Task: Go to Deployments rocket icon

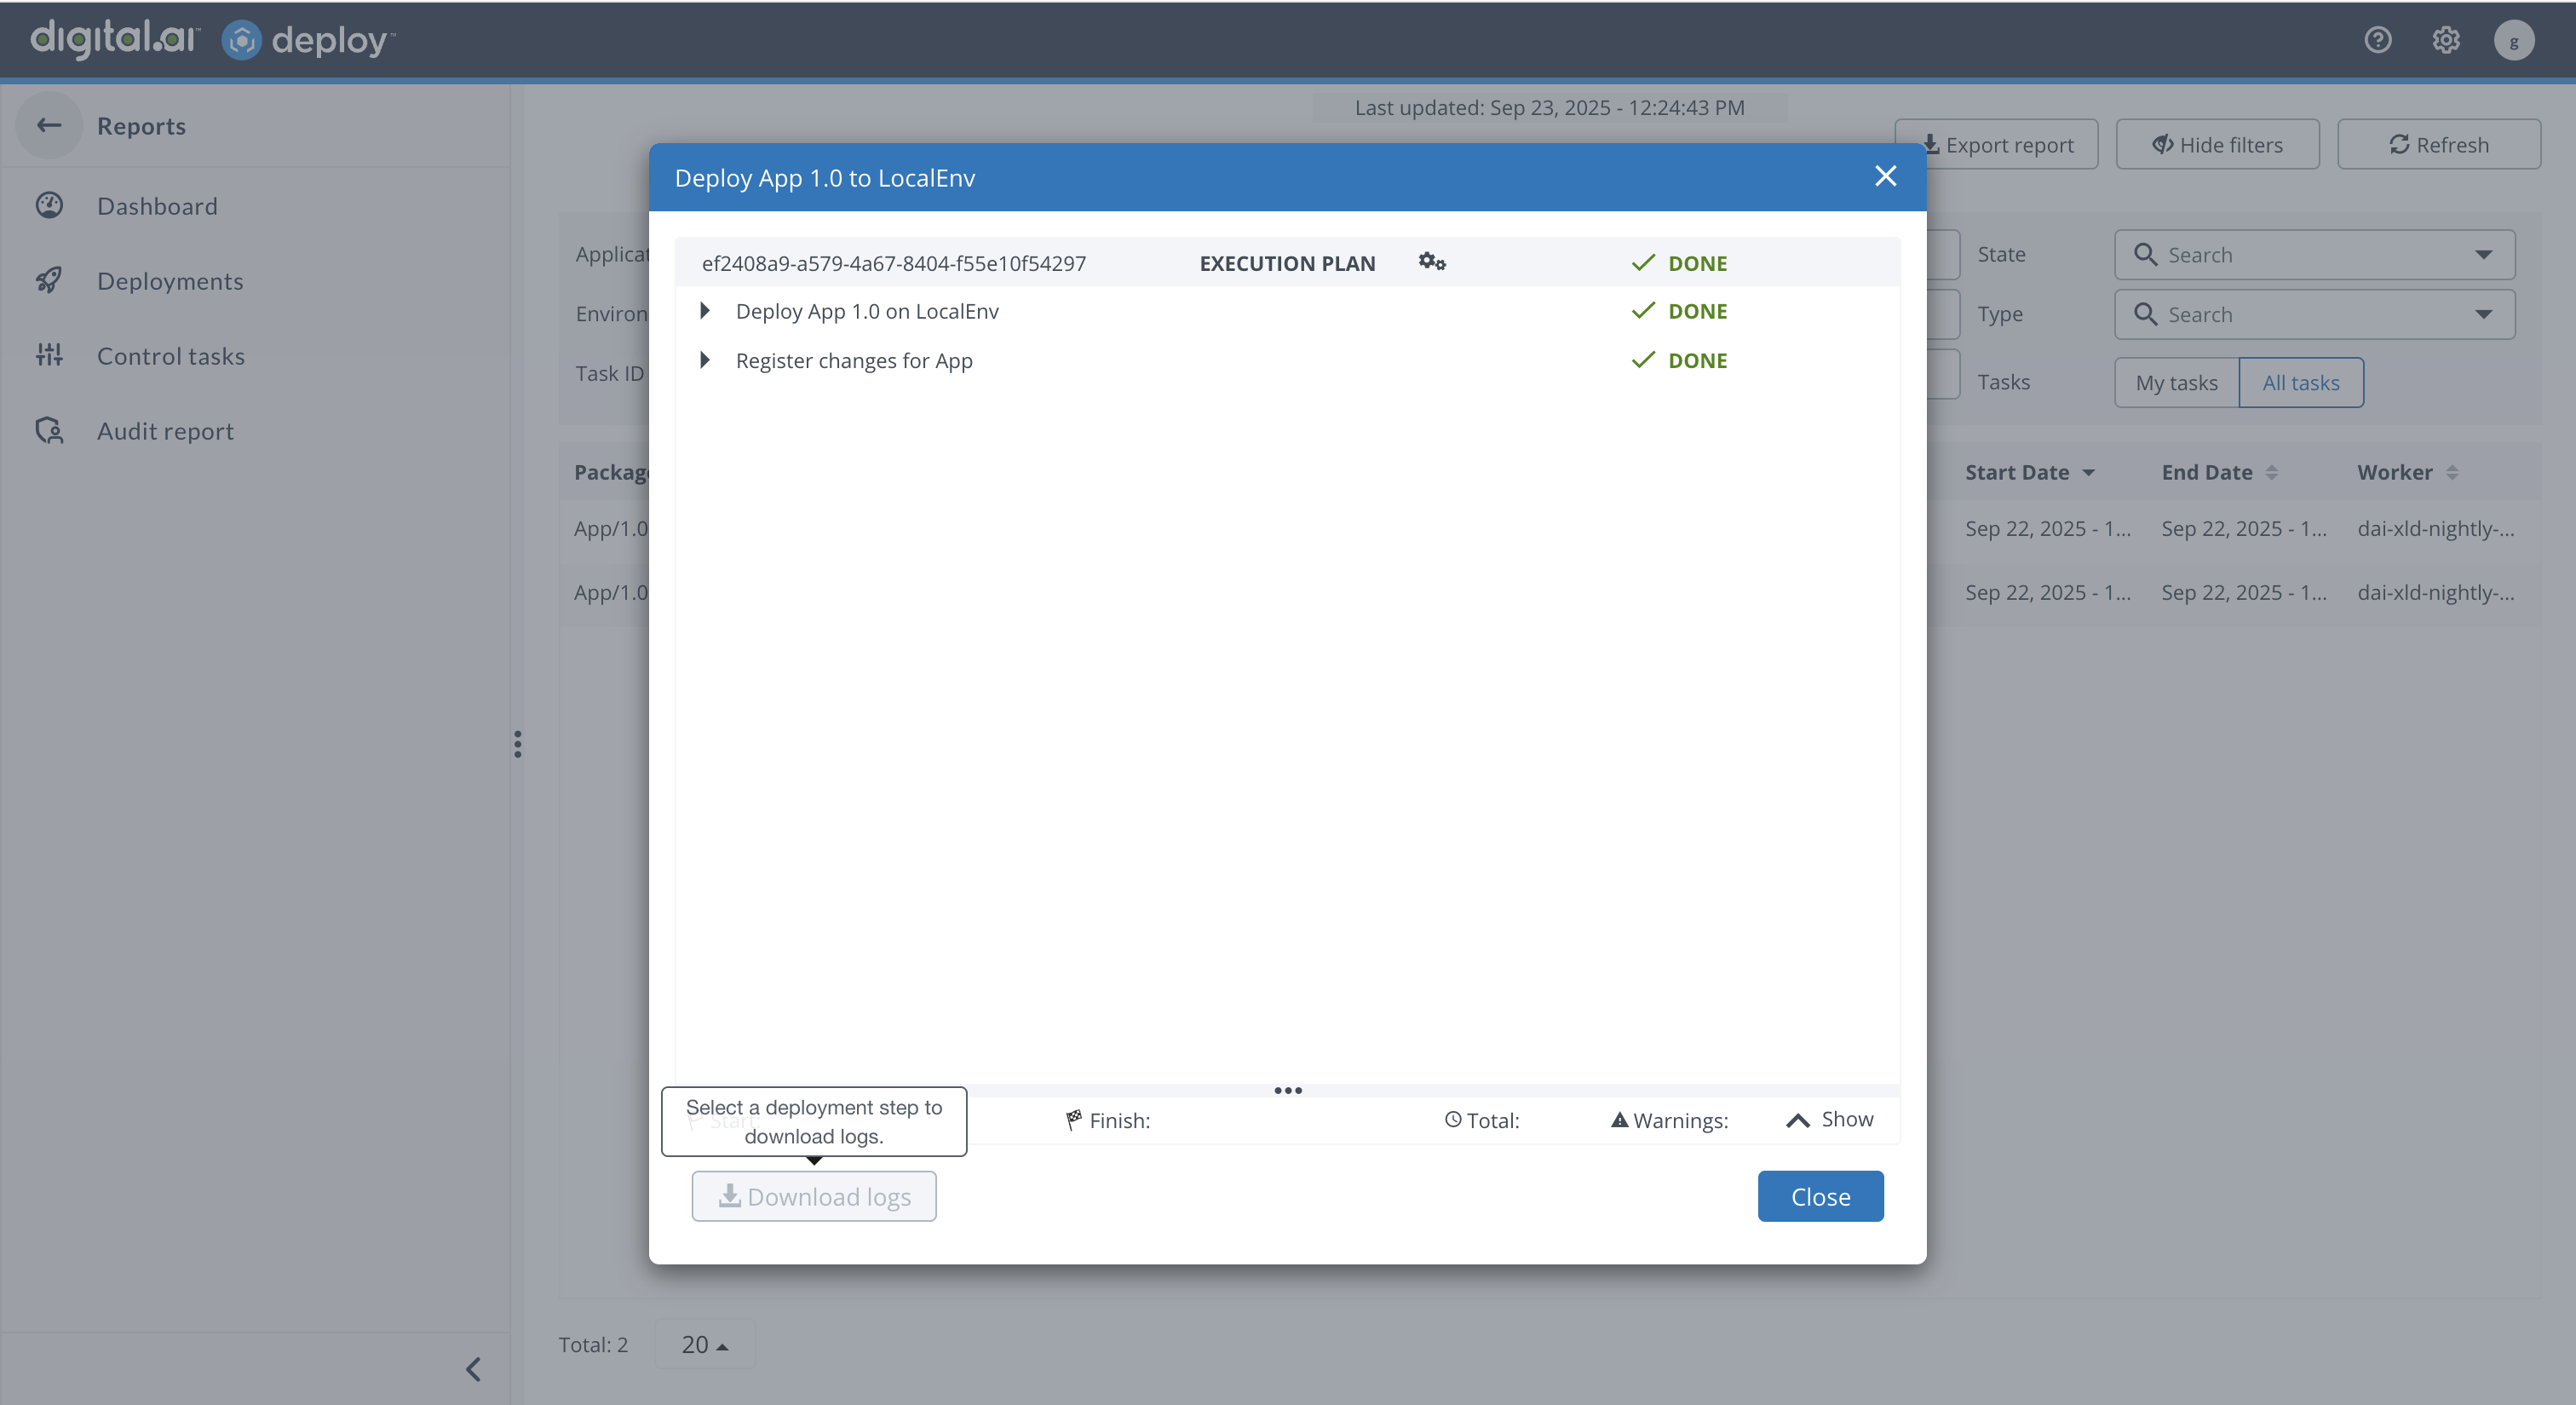Action: point(49,281)
